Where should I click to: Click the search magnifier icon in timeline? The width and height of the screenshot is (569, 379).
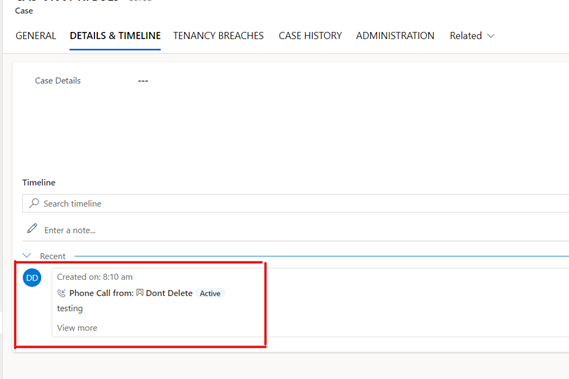tap(34, 203)
